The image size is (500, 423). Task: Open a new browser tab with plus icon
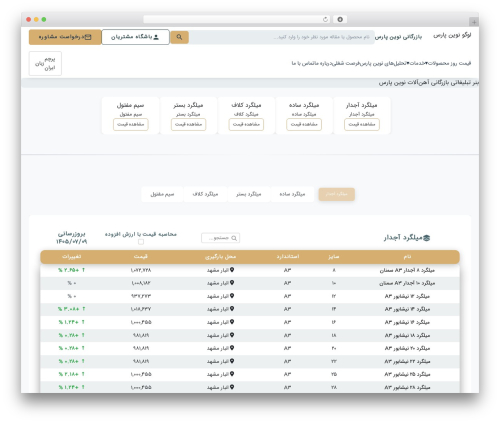pos(474,22)
